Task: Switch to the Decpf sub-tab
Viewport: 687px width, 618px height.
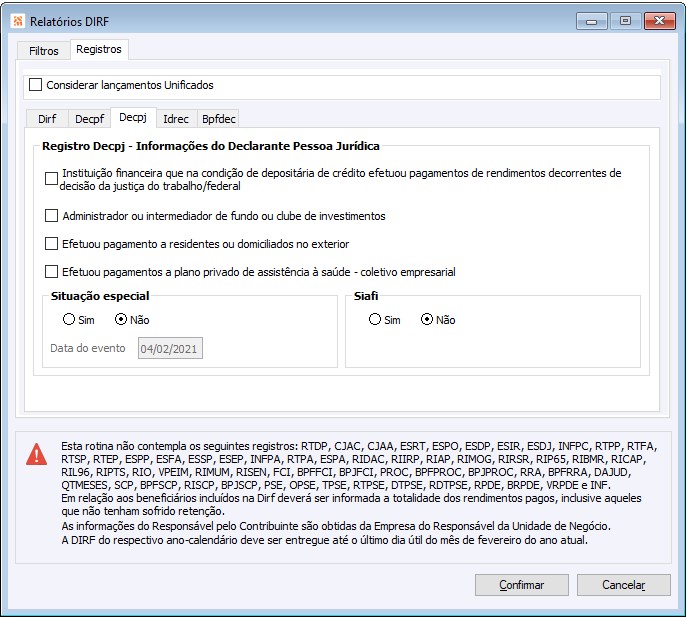Action: coord(89,119)
